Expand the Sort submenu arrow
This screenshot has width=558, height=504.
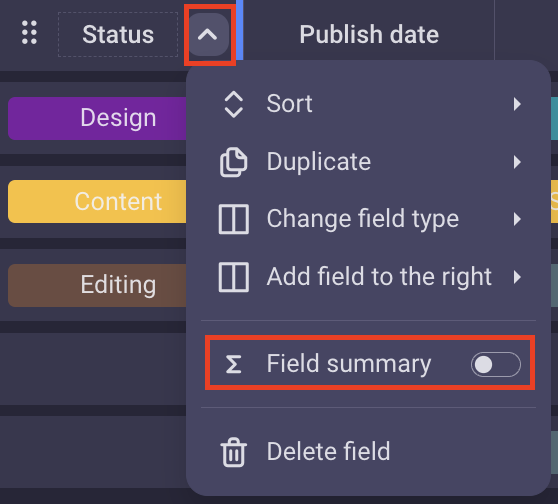click(x=517, y=104)
